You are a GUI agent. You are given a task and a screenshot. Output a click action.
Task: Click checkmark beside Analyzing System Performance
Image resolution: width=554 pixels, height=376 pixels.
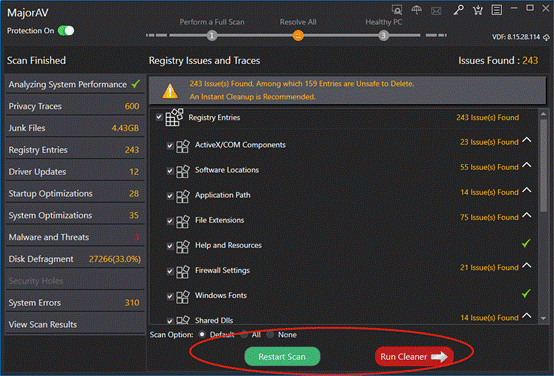(x=136, y=84)
